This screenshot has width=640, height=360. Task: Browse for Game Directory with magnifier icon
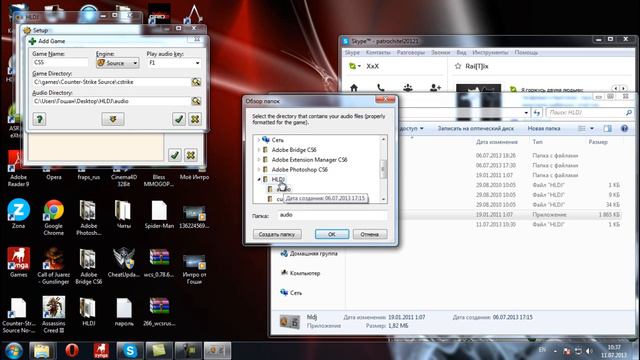[196, 82]
